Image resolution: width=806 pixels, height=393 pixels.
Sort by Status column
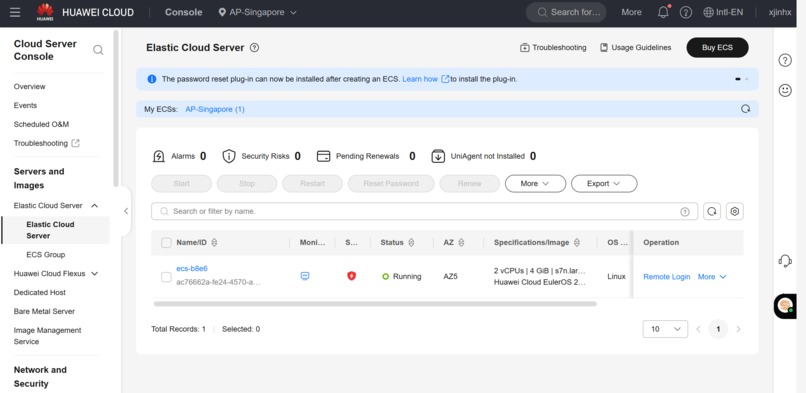411,242
